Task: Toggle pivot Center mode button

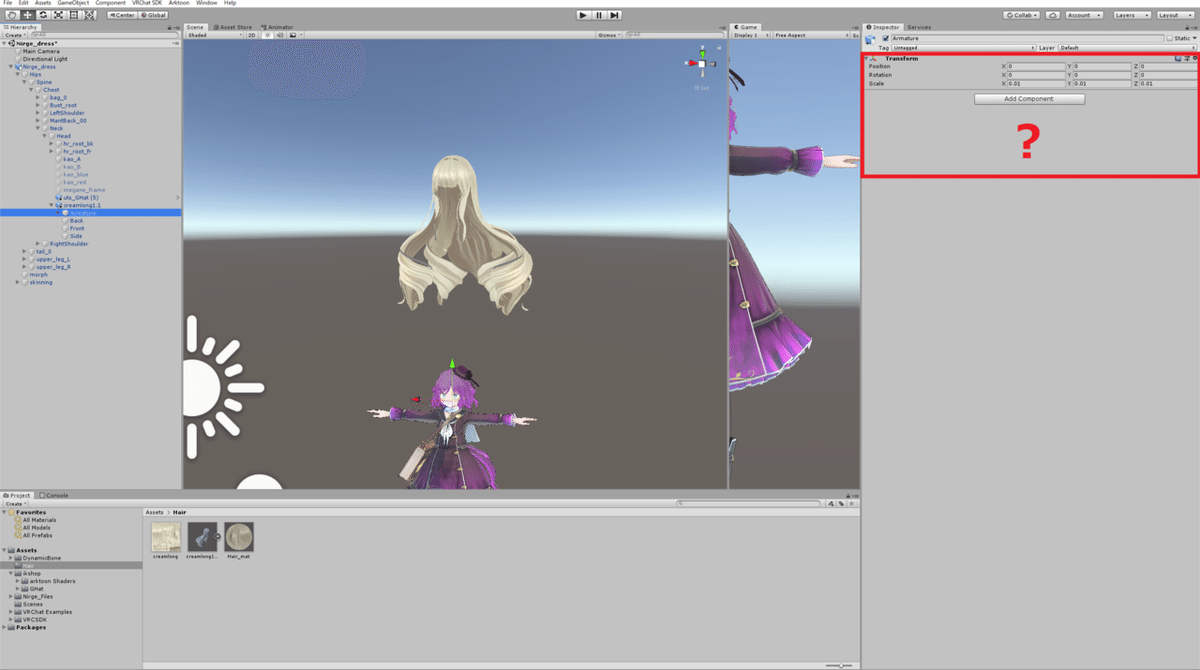Action: coord(122,15)
